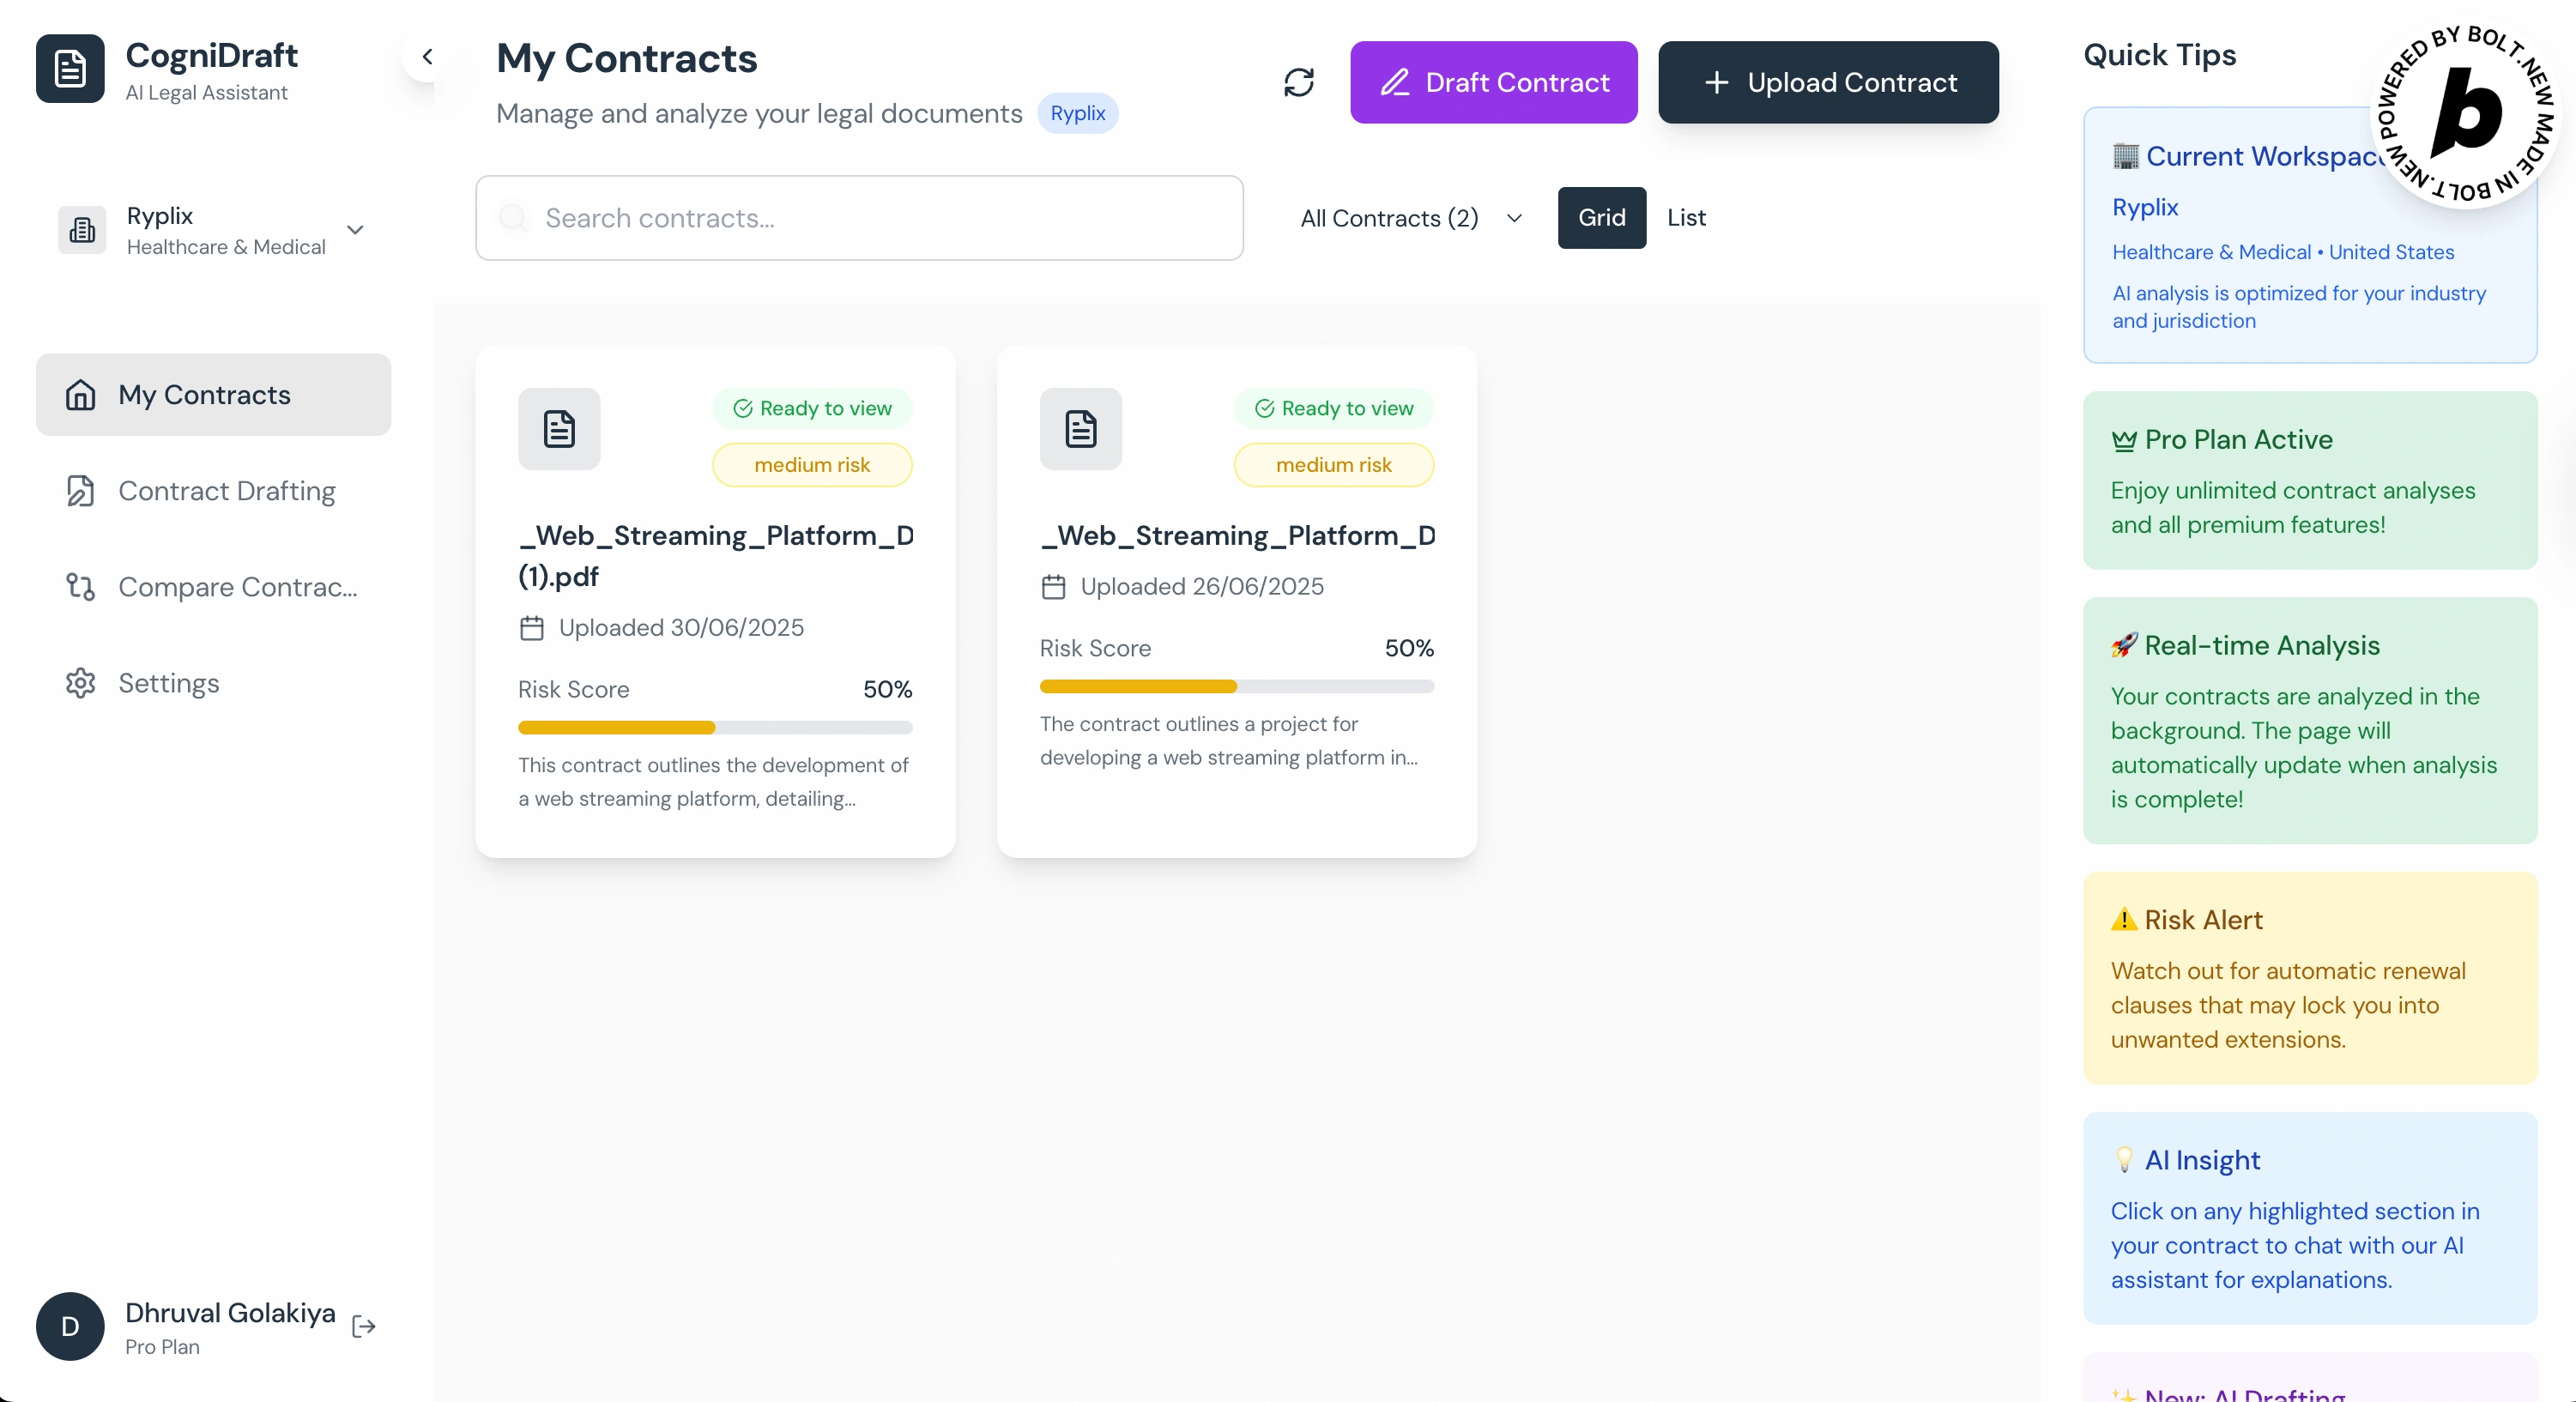Open Settings from the sidebar
The height and width of the screenshot is (1402, 2576).
(168, 683)
